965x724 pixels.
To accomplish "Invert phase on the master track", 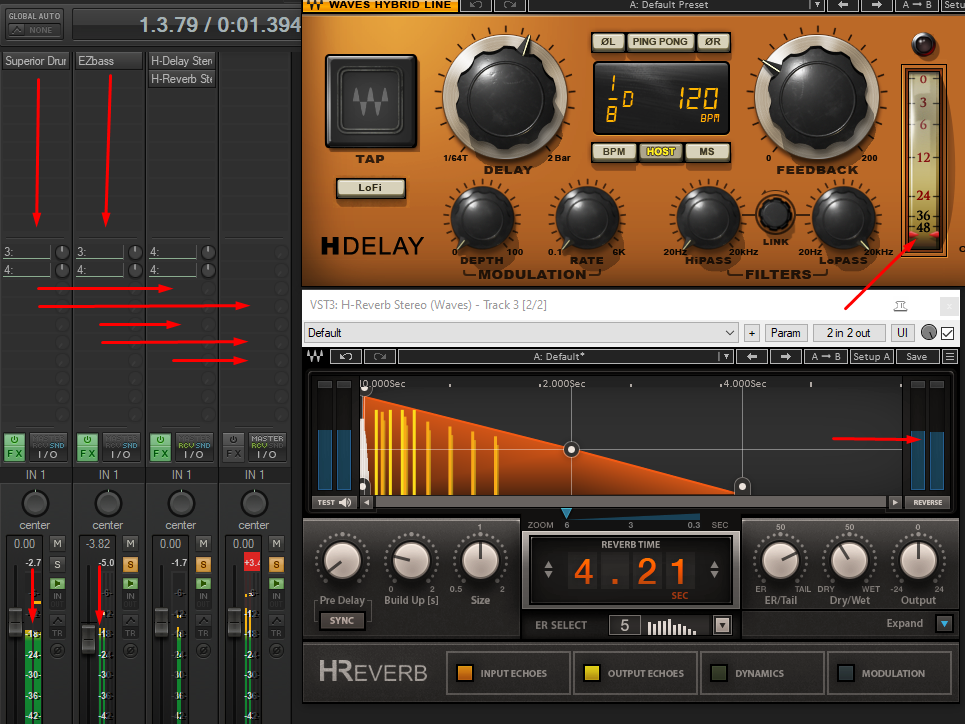I will click(276, 650).
